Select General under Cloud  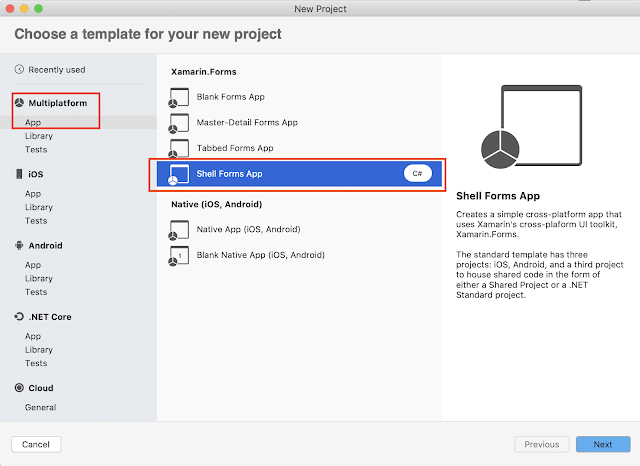coord(40,407)
